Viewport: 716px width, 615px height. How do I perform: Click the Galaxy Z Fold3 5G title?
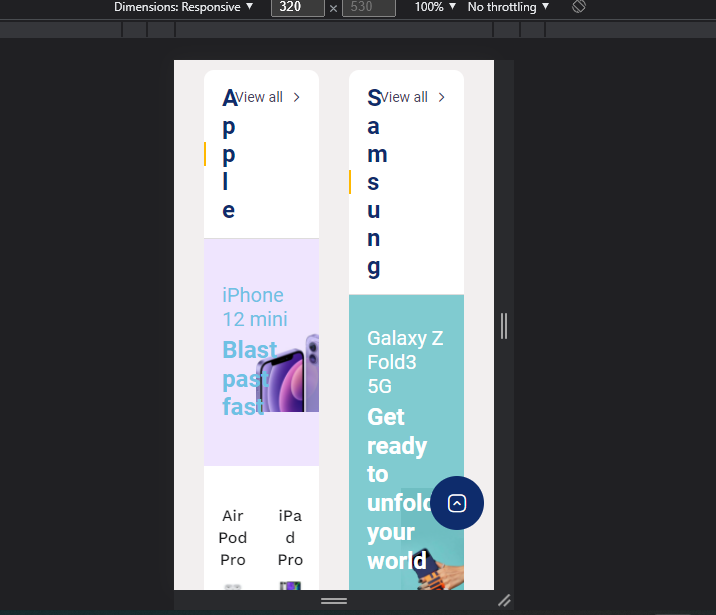tap(405, 362)
